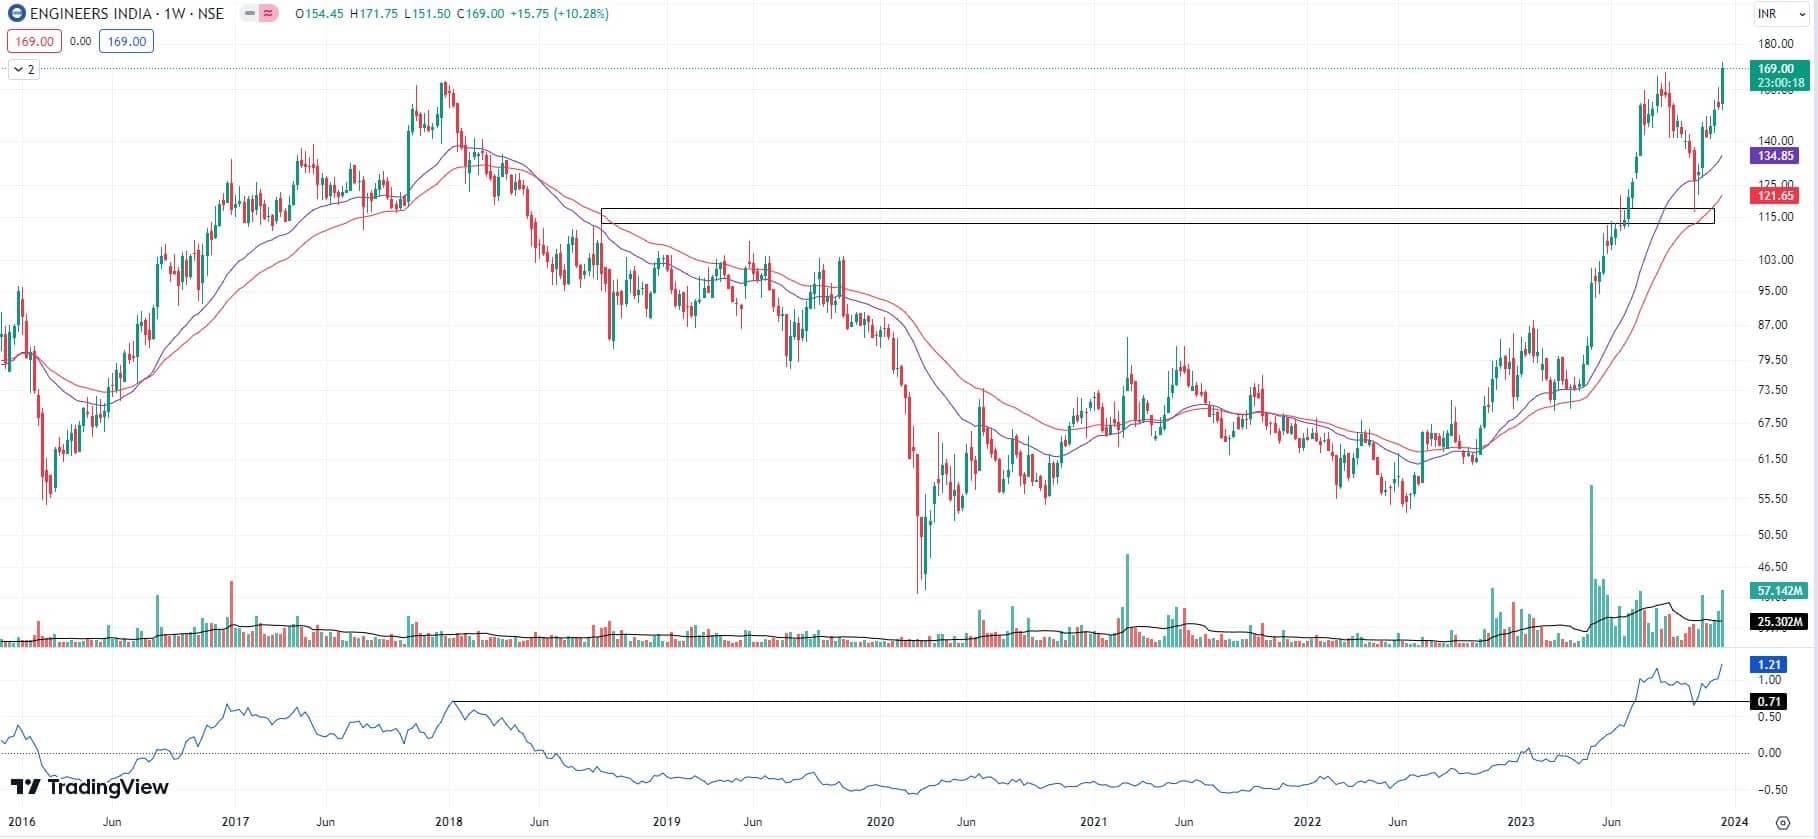
Task: Click the 2020 marker on time axis
Action: click(880, 822)
